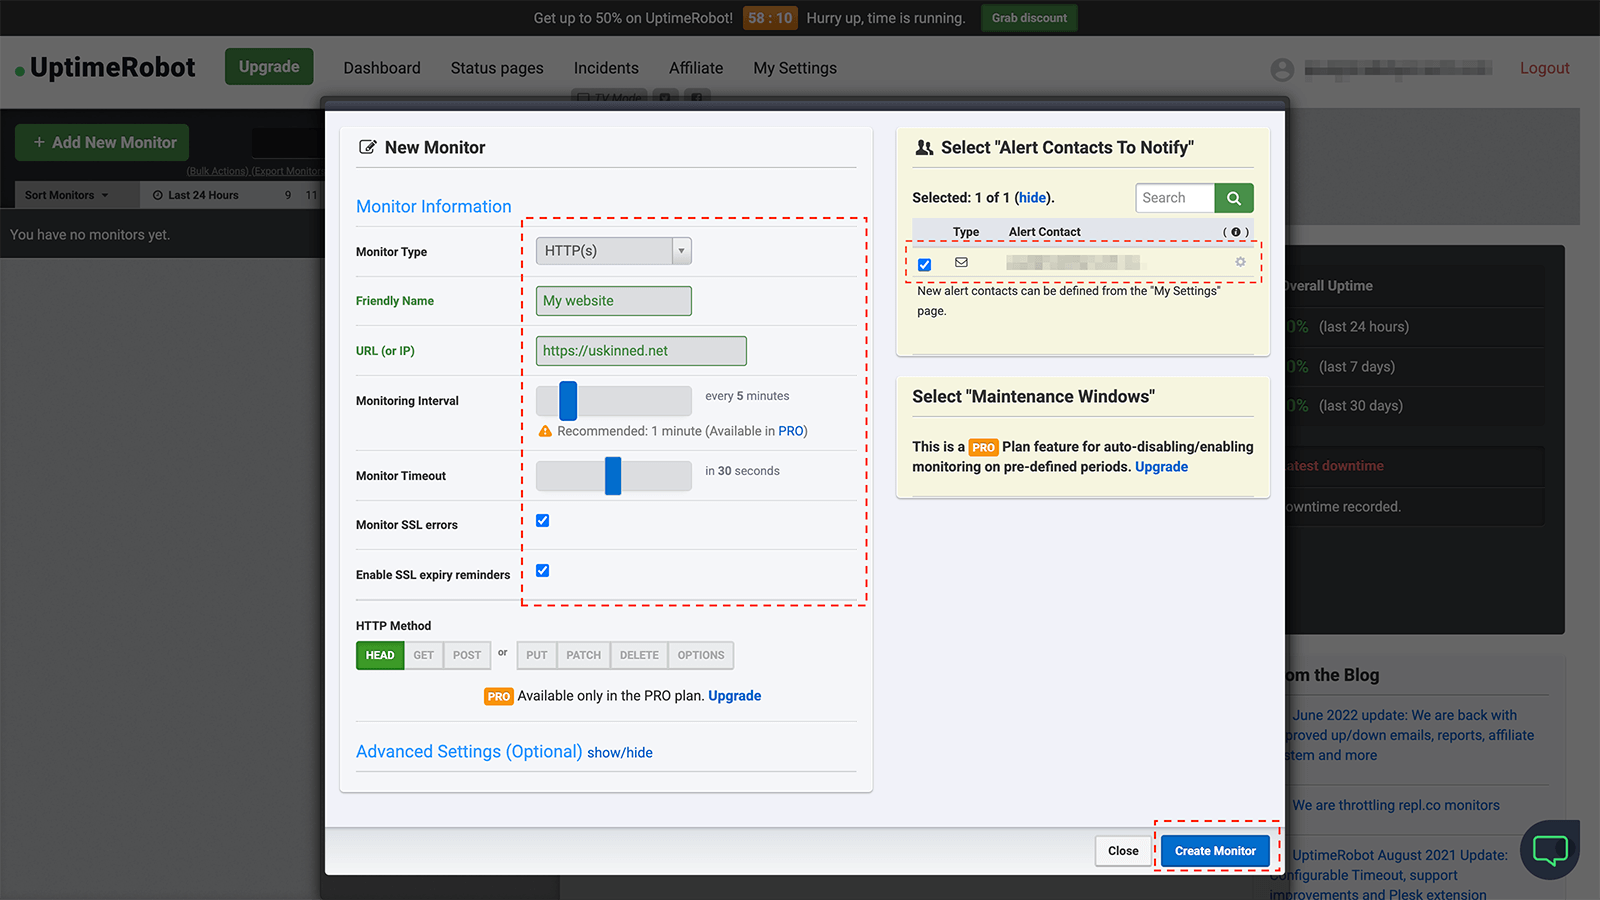The height and width of the screenshot is (900, 1600).
Task: Click the Friendly Name input field
Action: click(x=614, y=301)
